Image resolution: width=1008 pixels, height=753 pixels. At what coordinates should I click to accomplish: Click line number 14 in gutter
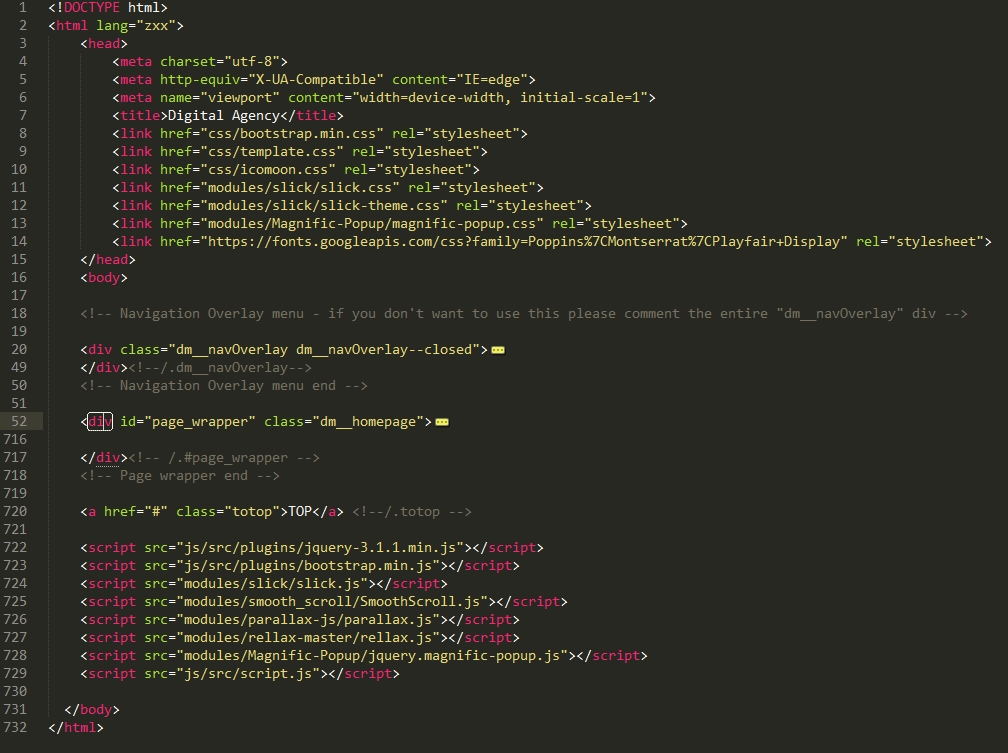(19, 241)
